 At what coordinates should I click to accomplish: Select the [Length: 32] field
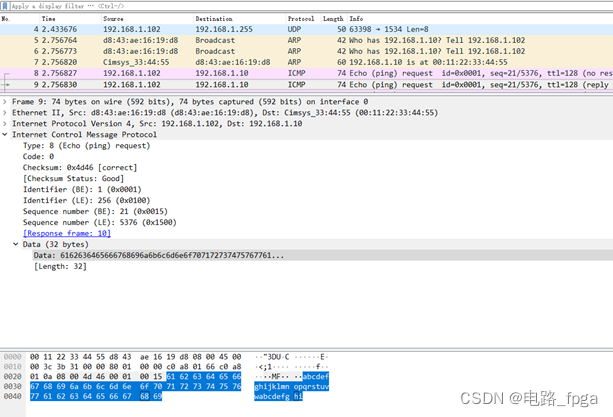[60, 267]
